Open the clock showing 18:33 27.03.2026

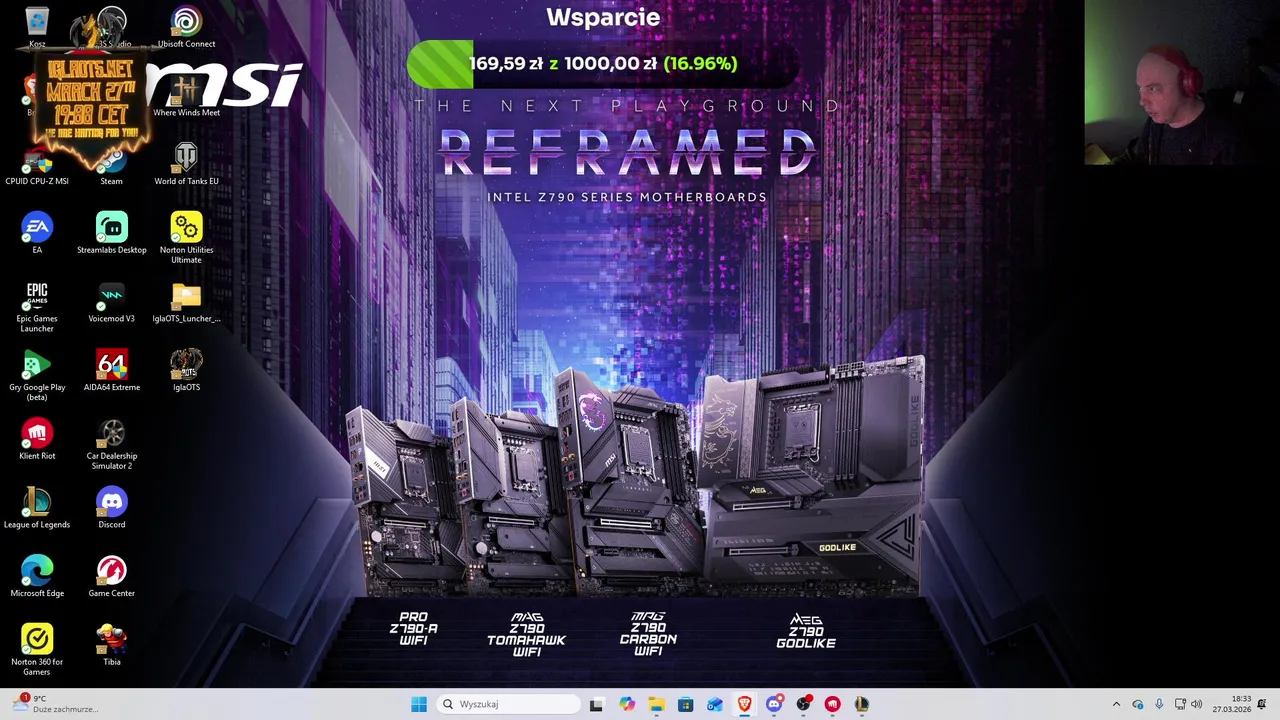(1231, 704)
